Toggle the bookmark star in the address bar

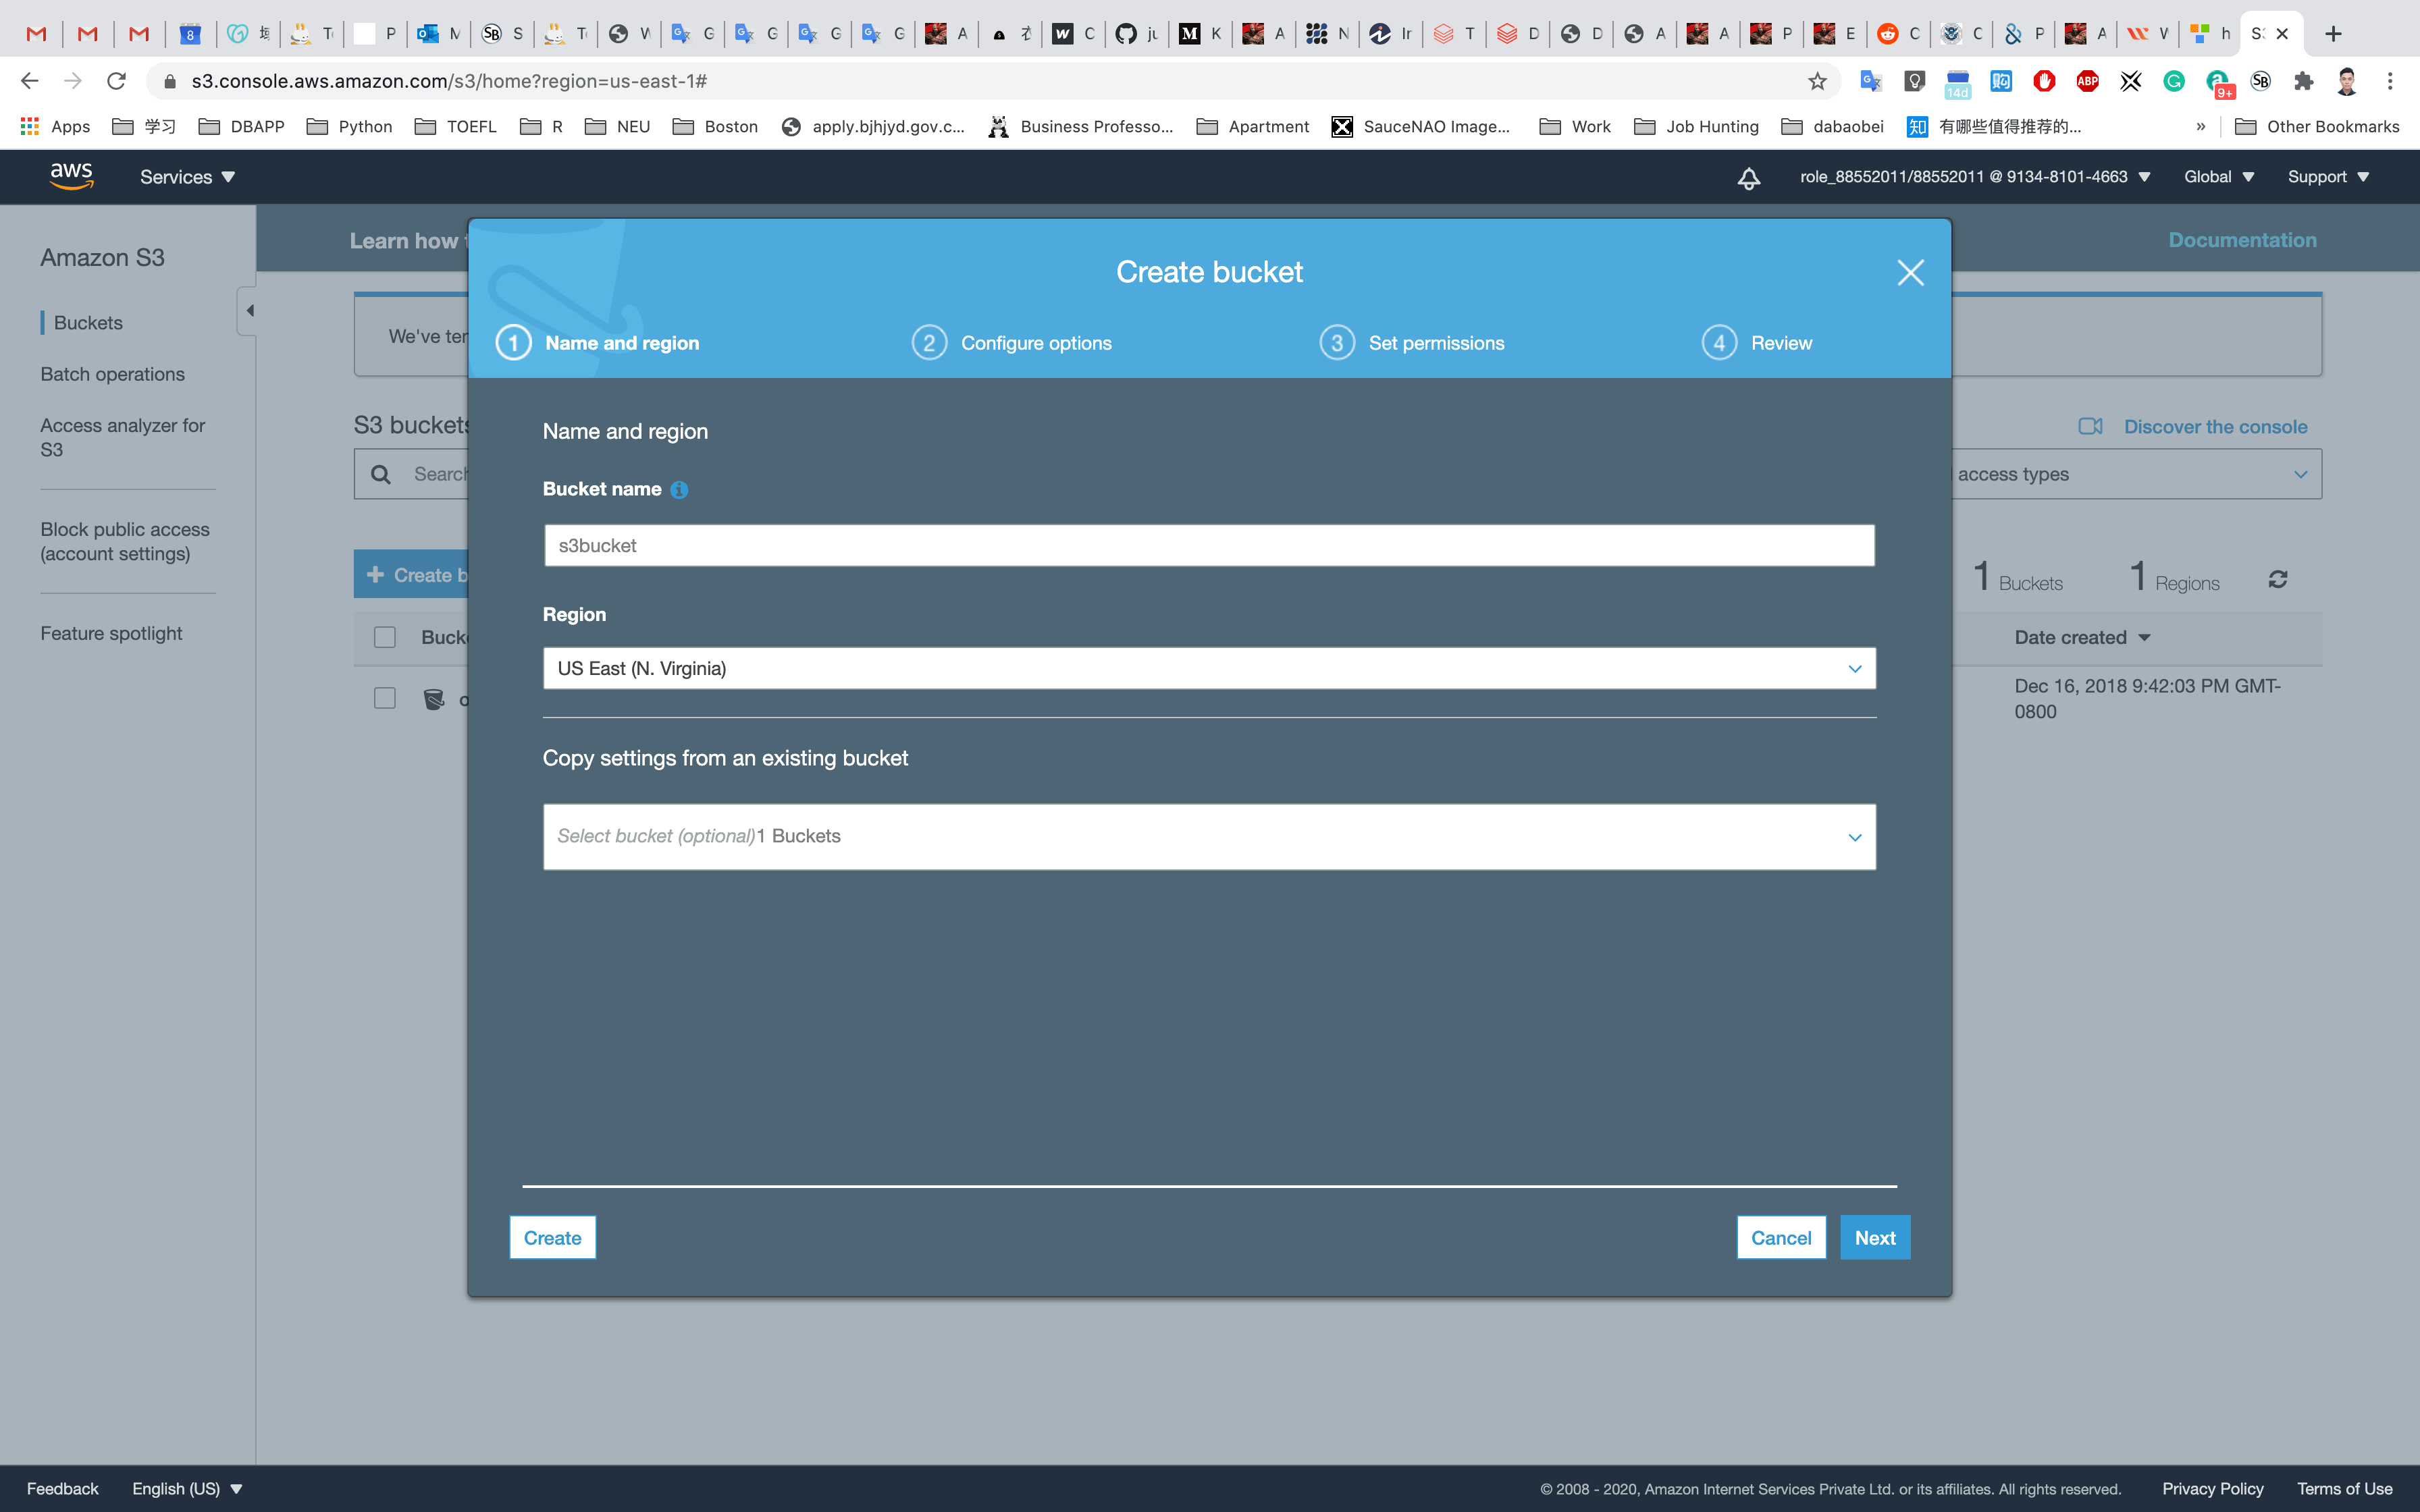coord(1817,81)
